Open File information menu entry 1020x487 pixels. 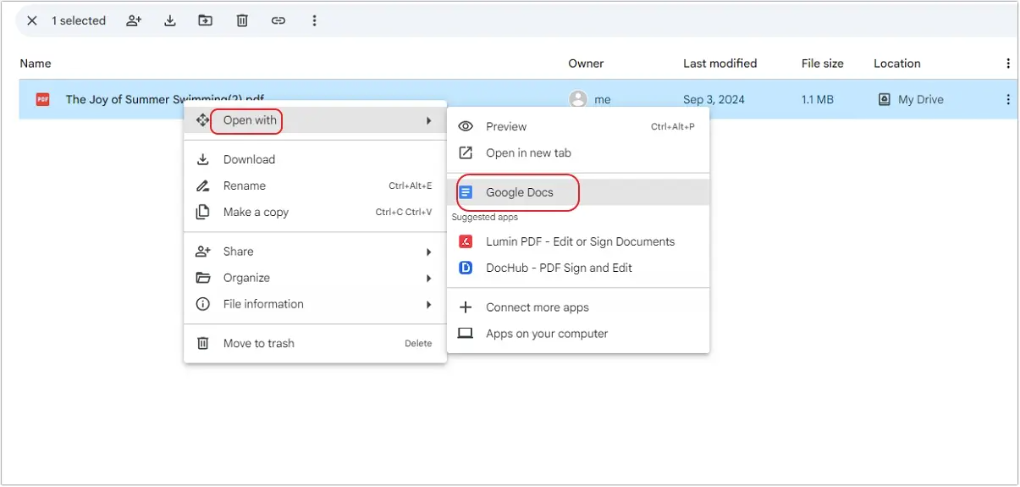click(x=315, y=304)
